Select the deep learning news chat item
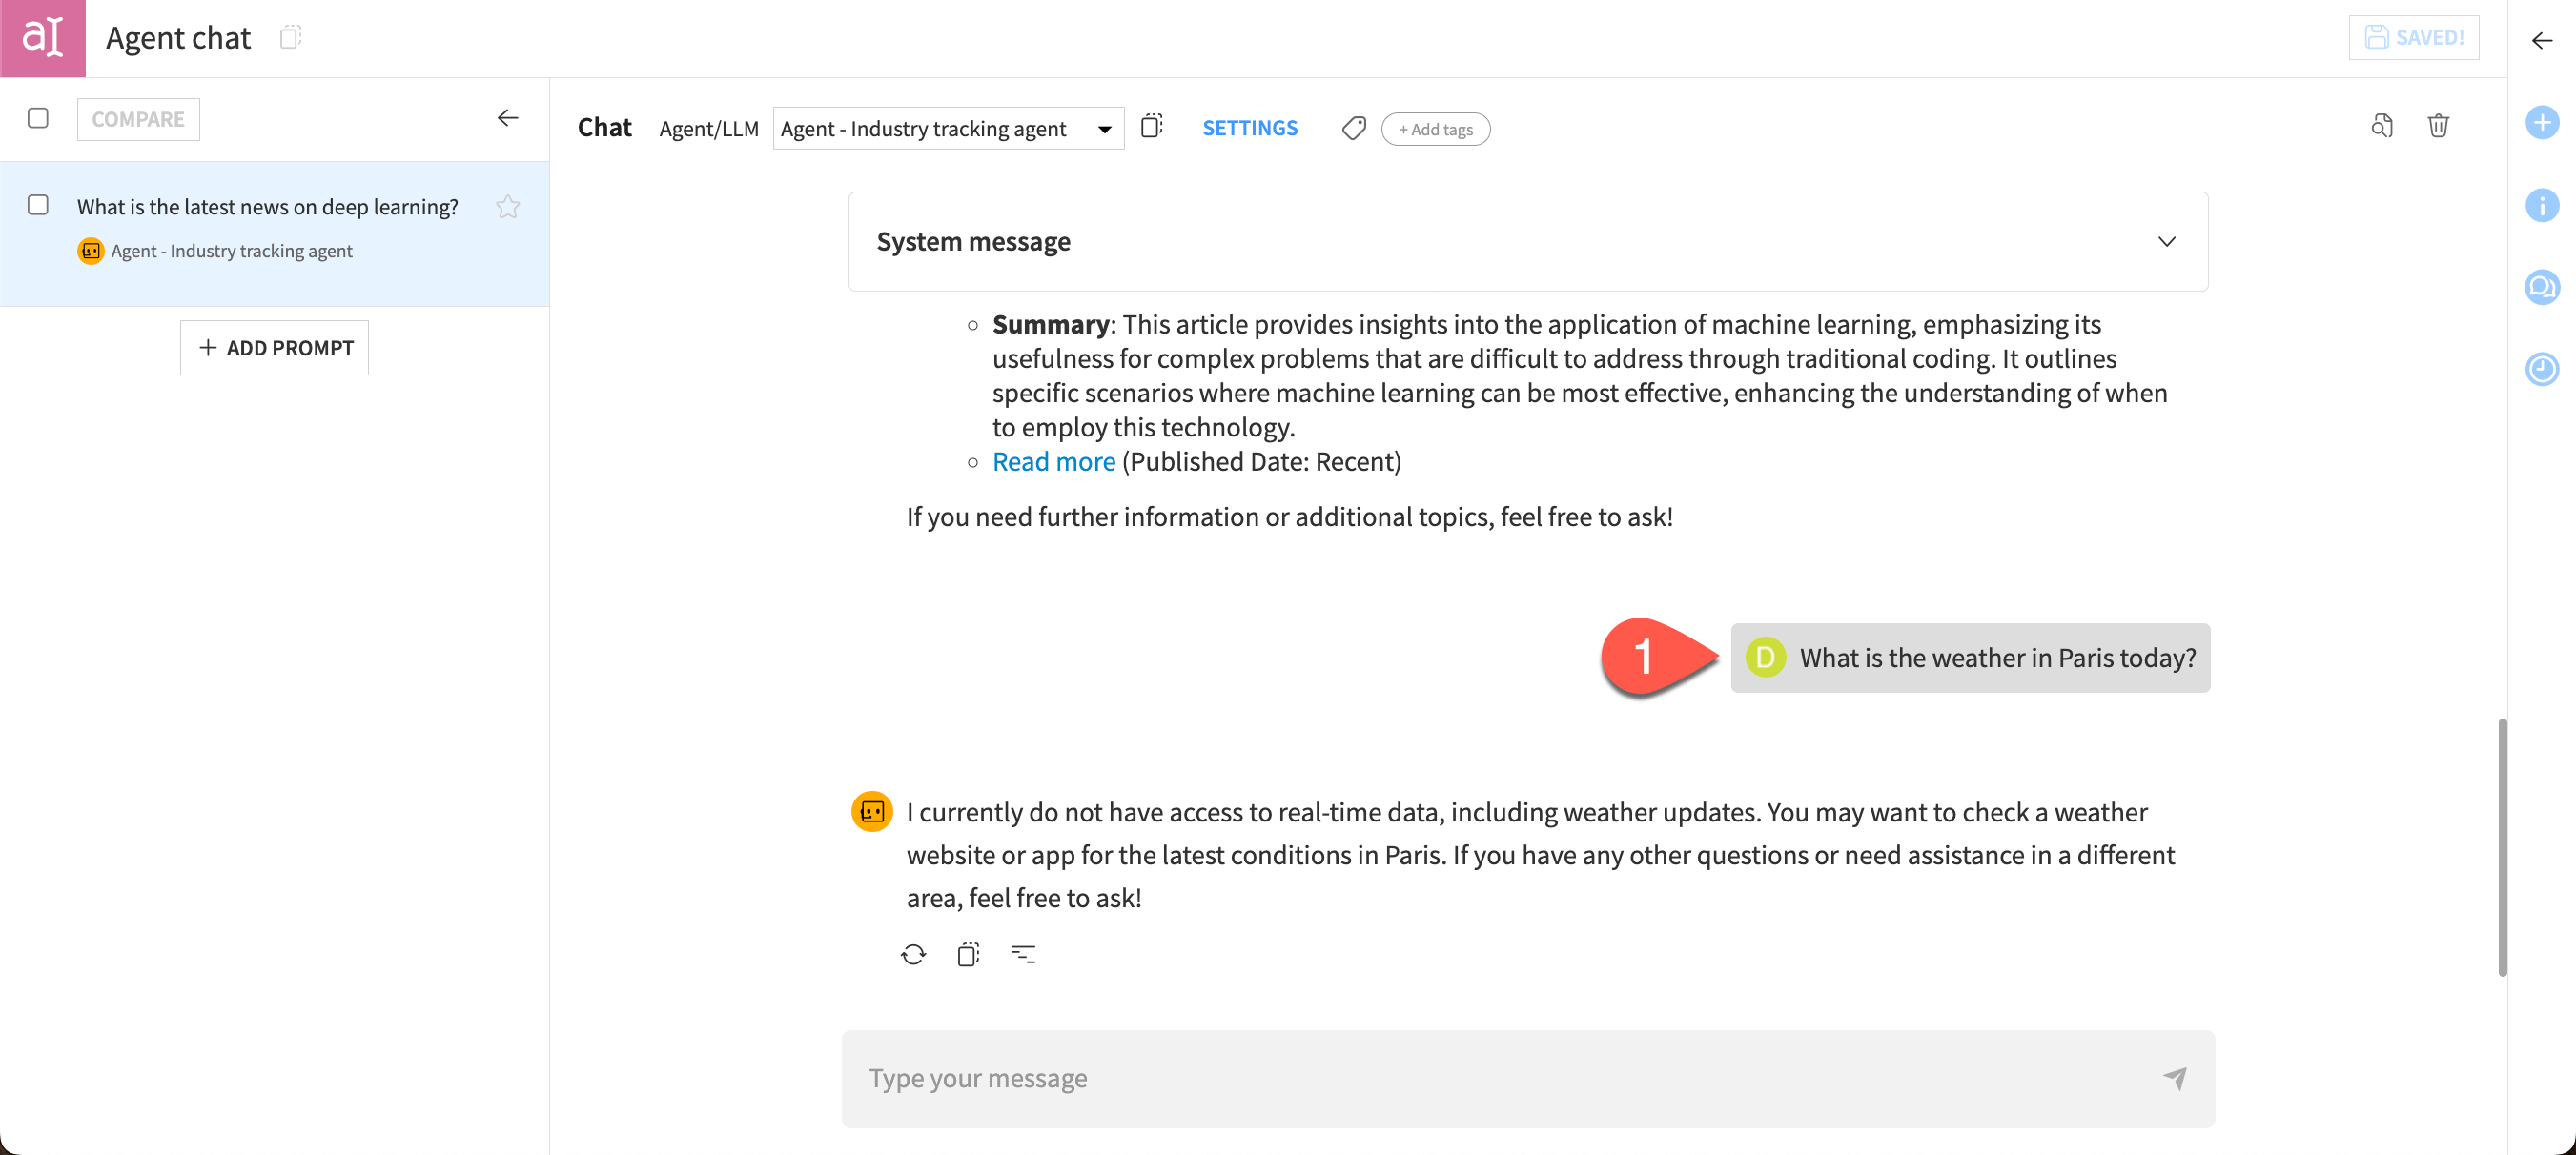This screenshot has width=2576, height=1155. point(267,207)
